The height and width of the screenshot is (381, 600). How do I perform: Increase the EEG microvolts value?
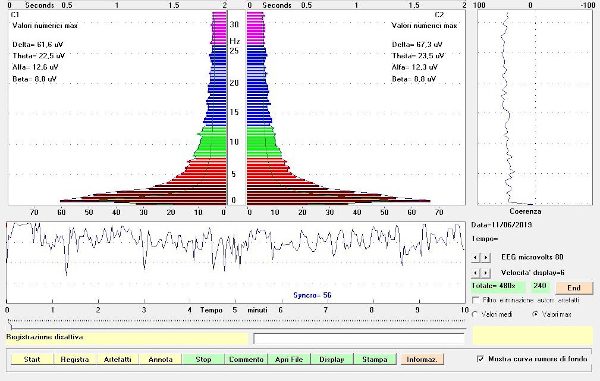point(486,257)
